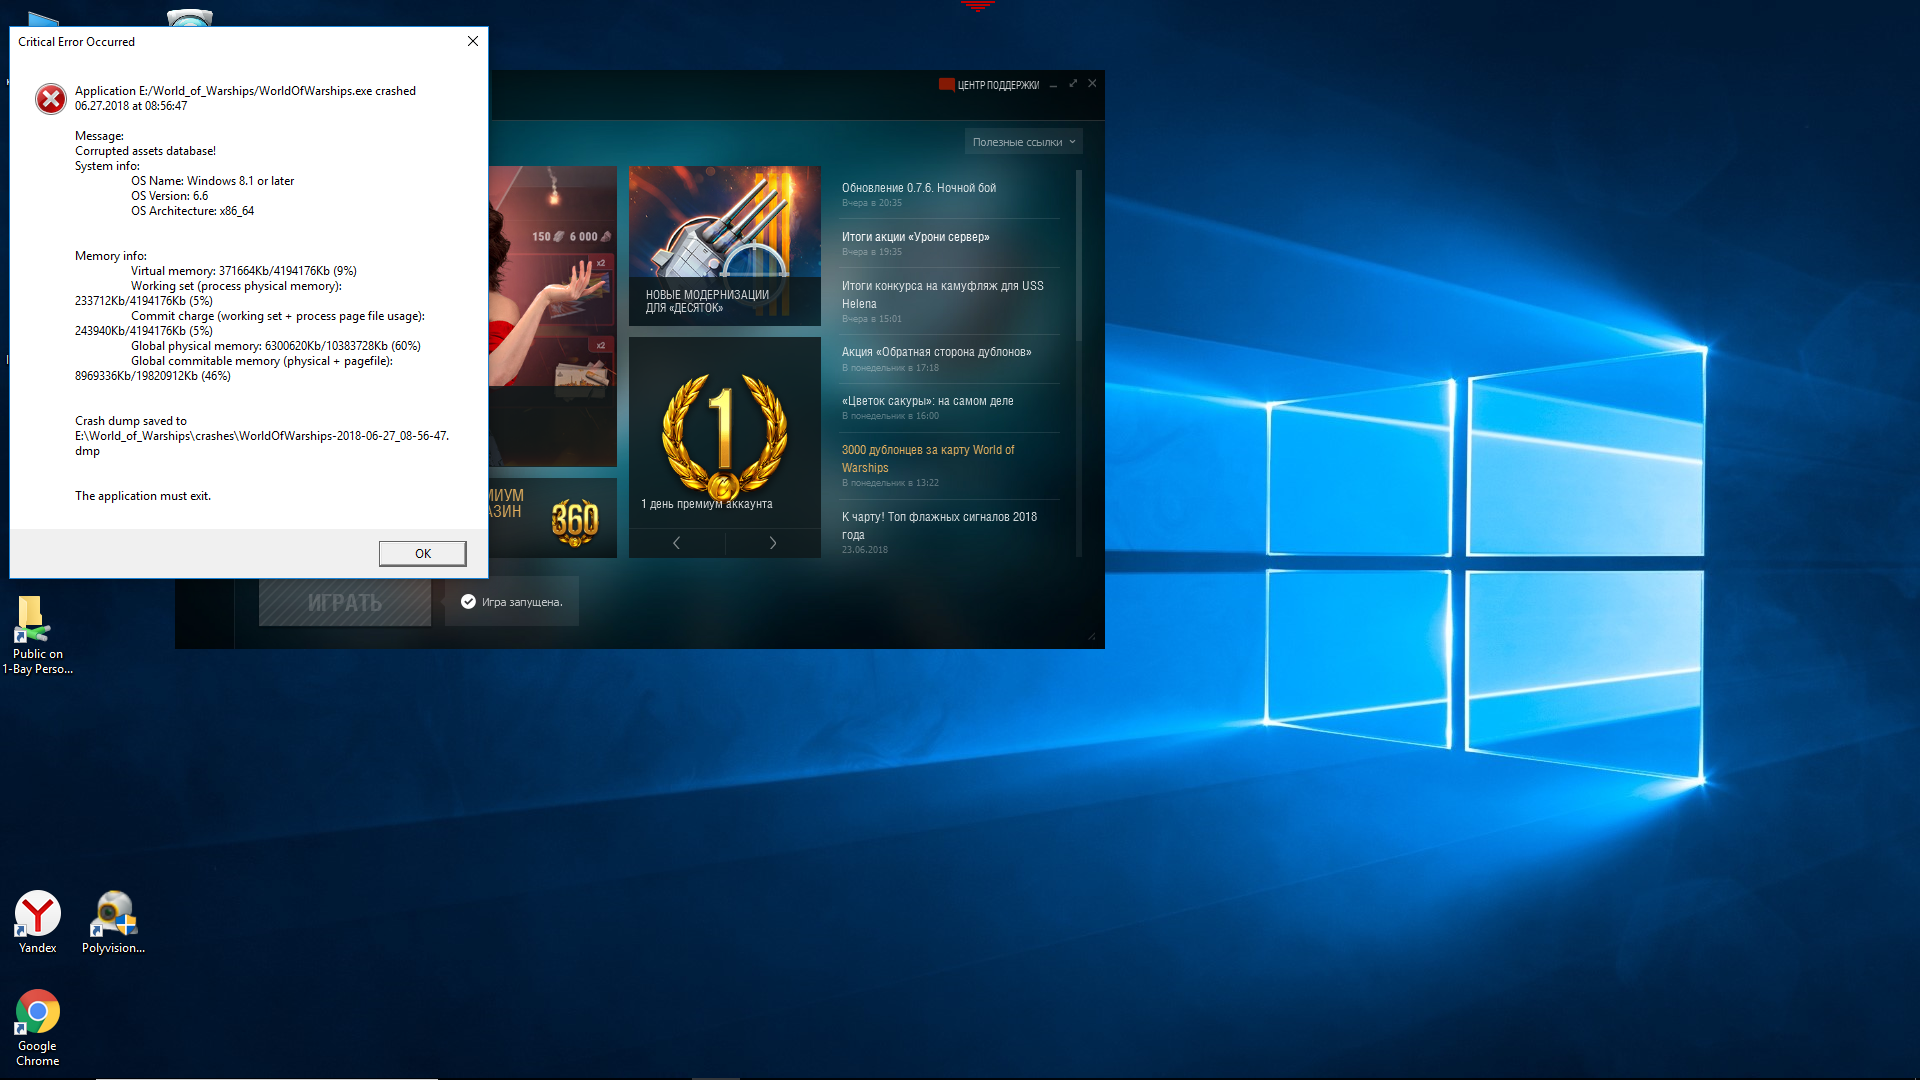This screenshot has width=1920, height=1080.
Task: Click the 'The application must exit.' text
Action: pyautogui.click(x=143, y=496)
